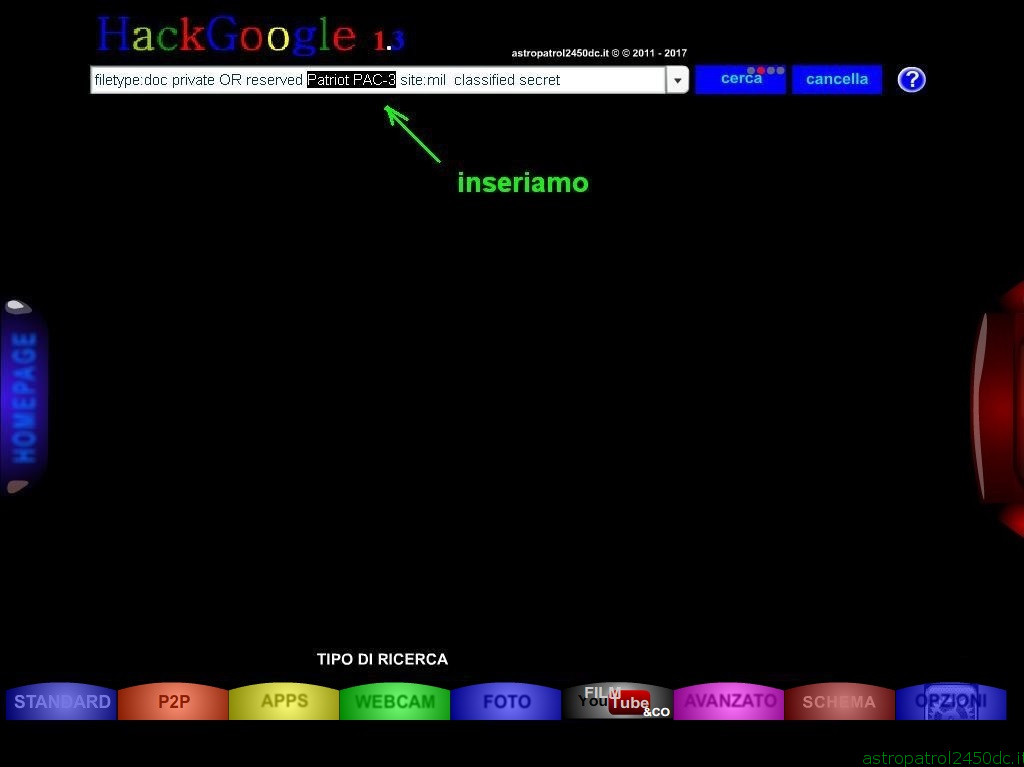
Task: Select the AVANZATO search type tab
Action: coord(729,701)
